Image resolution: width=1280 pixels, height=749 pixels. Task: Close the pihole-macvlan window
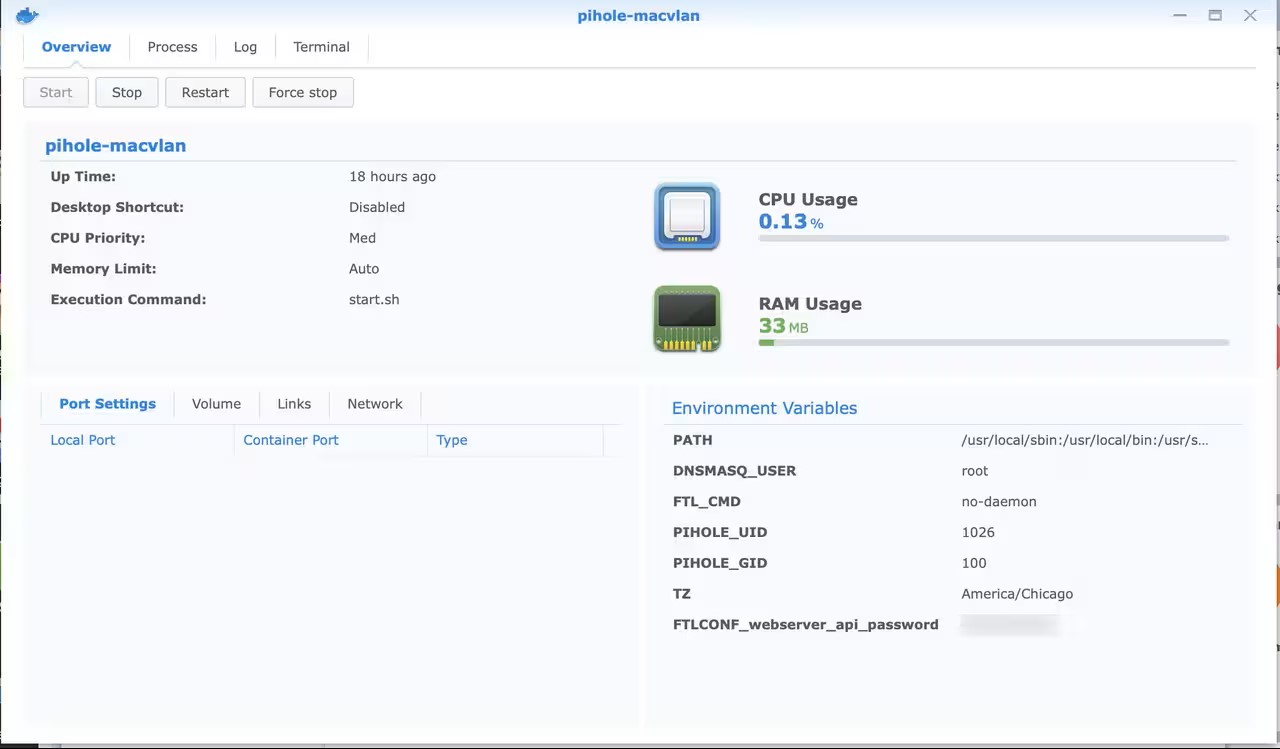coord(1250,15)
